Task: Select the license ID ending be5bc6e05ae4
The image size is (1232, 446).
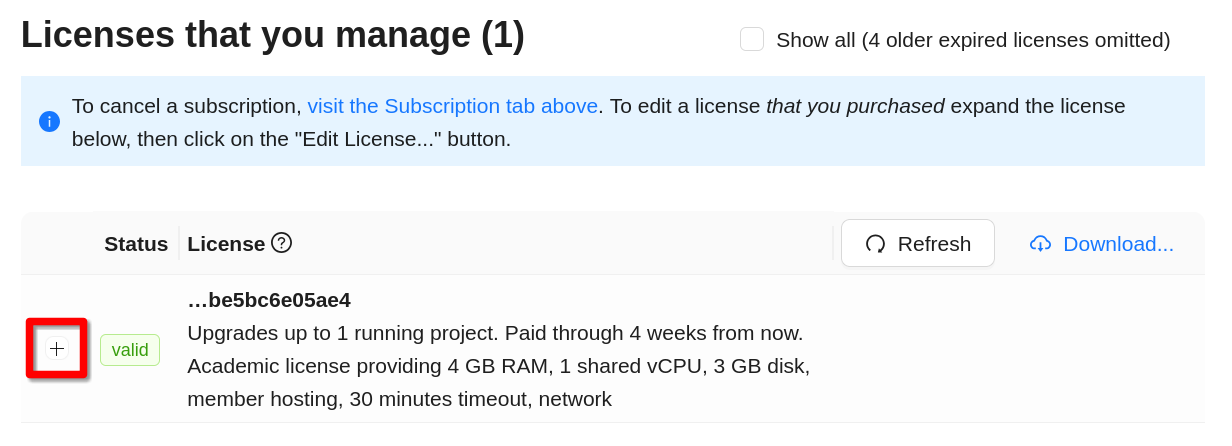Action: click(x=269, y=300)
